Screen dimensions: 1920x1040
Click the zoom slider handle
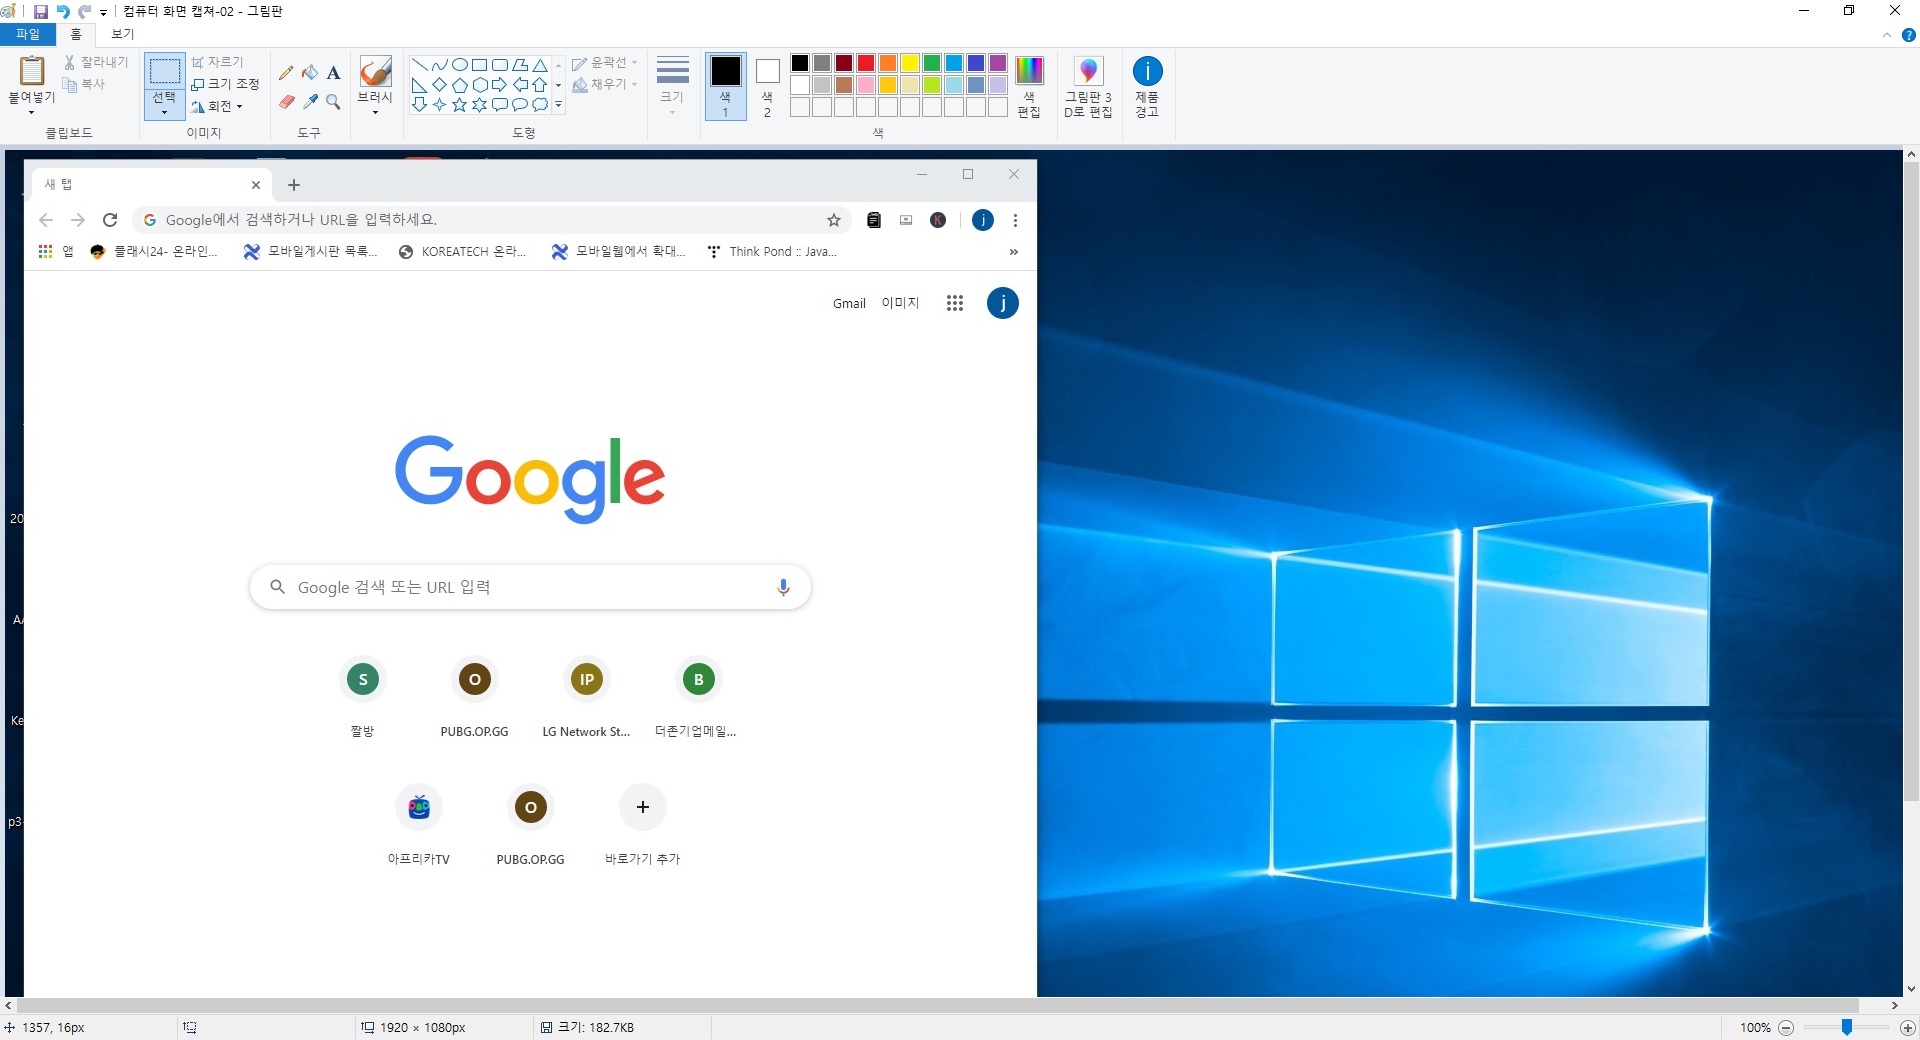(x=1847, y=1027)
